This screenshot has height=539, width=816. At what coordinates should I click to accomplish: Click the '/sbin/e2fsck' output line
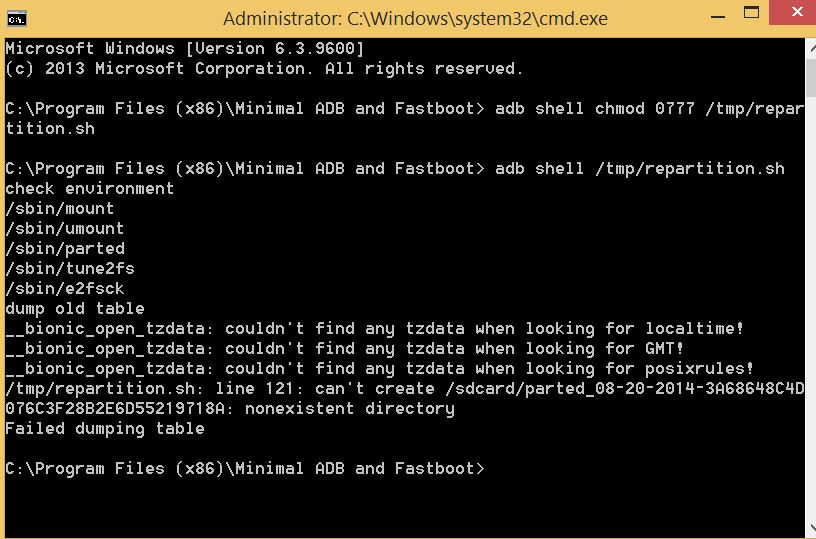coord(65,289)
